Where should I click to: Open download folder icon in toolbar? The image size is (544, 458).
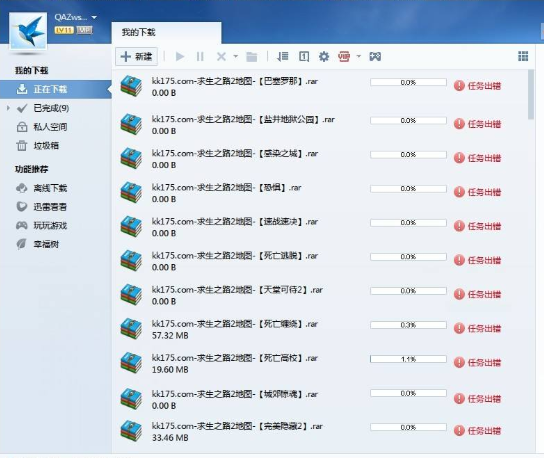[252, 57]
